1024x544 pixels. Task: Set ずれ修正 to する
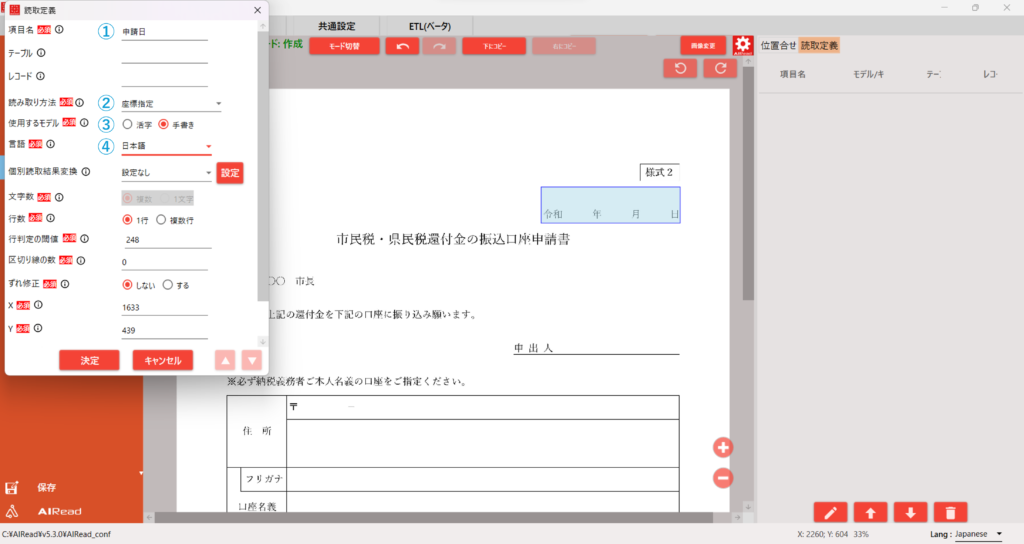tap(167, 285)
